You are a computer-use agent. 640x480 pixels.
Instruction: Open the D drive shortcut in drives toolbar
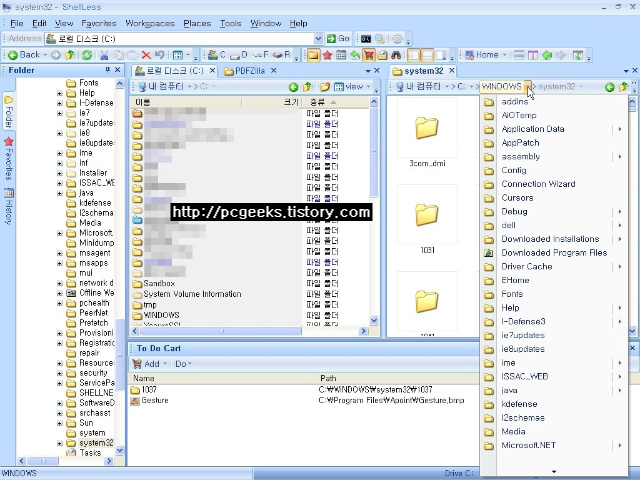pos(239,55)
